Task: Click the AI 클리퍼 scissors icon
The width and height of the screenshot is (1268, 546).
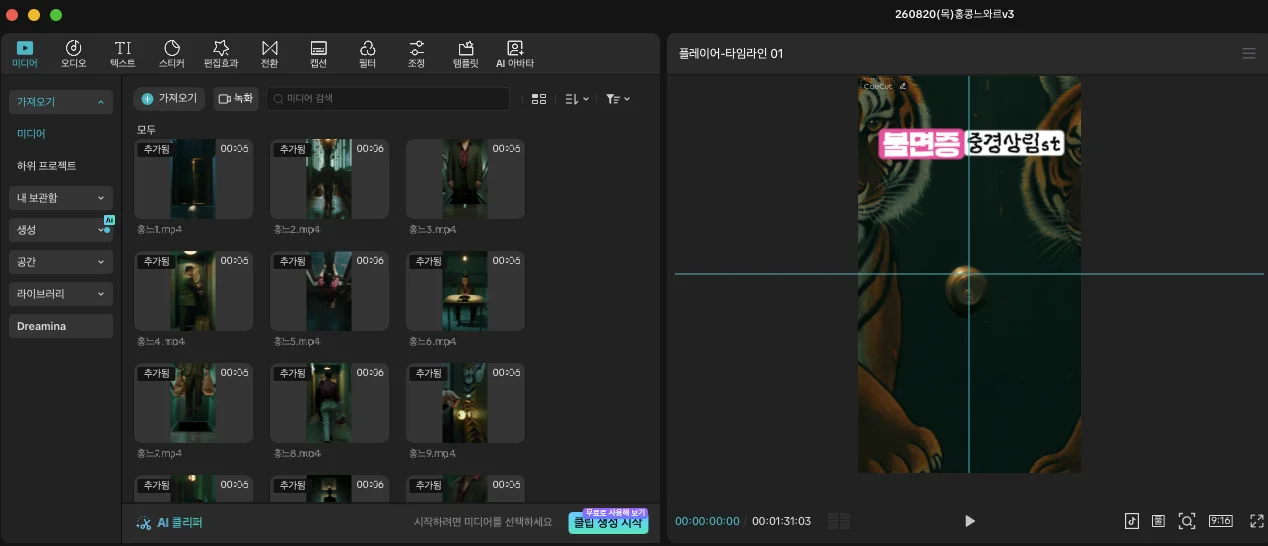Action: click(x=144, y=522)
